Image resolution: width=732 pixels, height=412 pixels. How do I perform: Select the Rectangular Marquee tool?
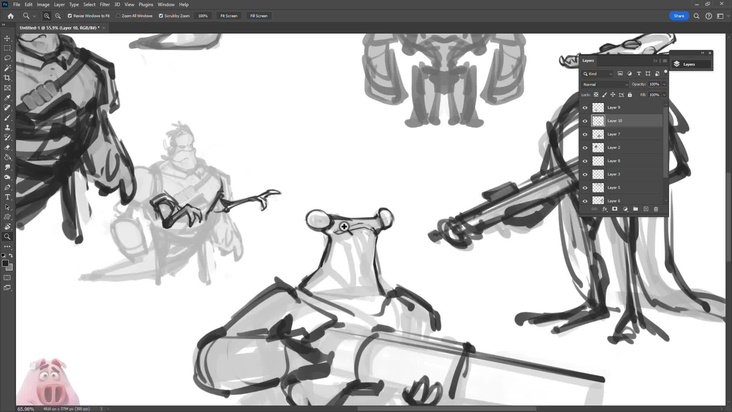pos(7,48)
